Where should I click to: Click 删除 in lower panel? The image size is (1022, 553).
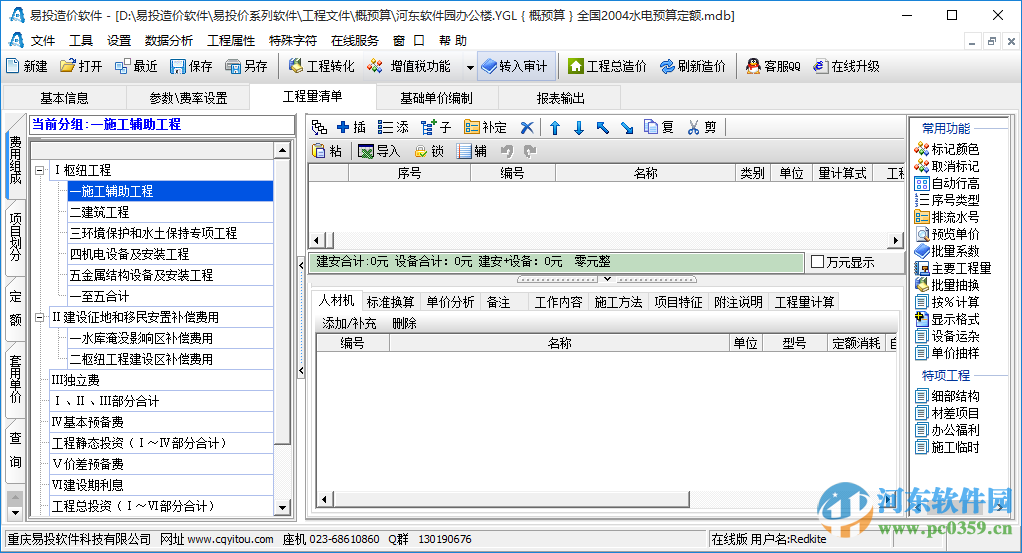pyautogui.click(x=404, y=323)
